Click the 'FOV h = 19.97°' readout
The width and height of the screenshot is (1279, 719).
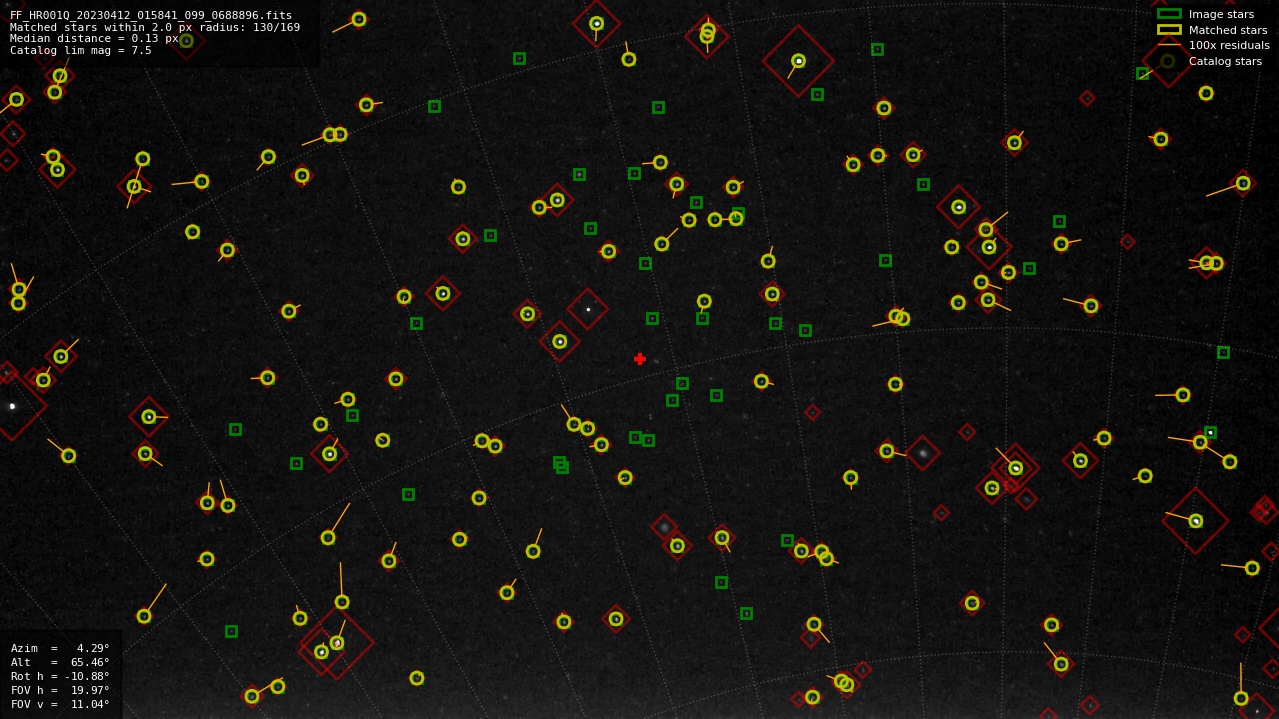tap(60, 690)
